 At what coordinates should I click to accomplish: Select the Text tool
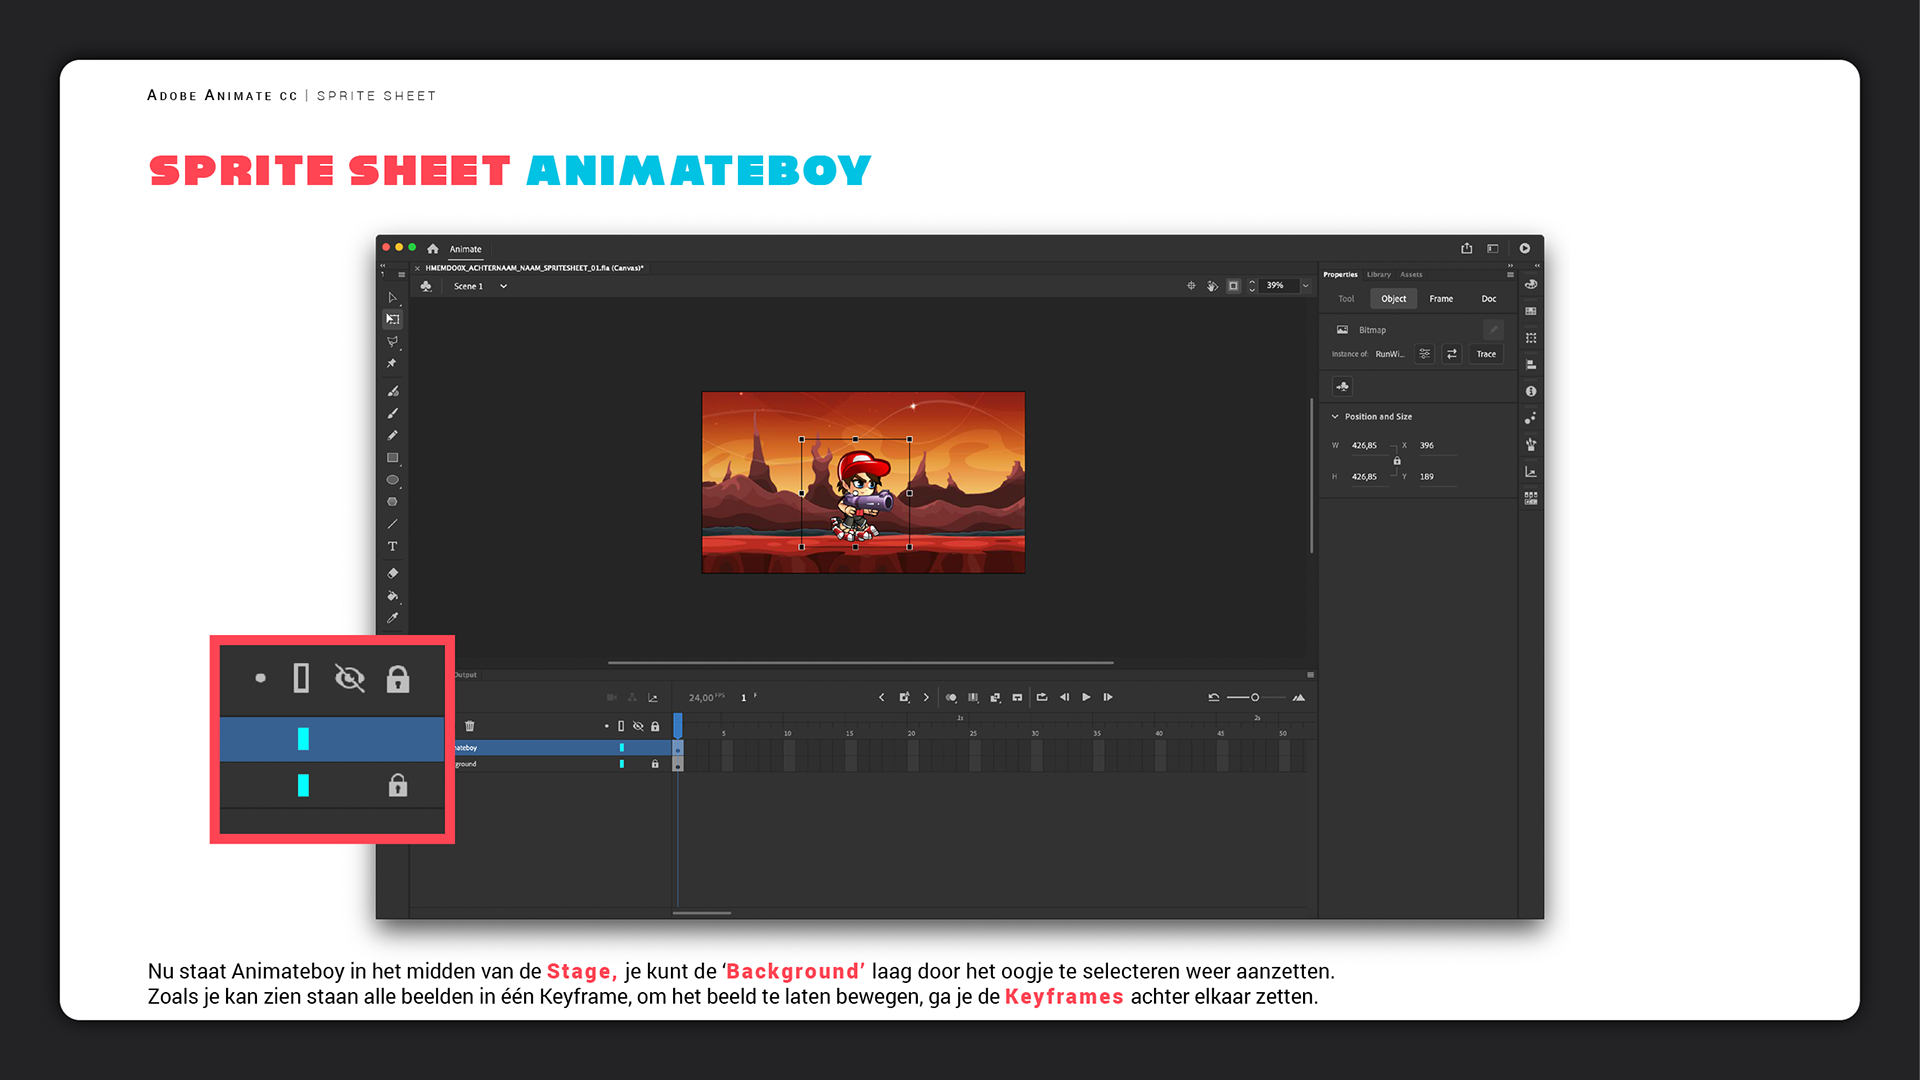(393, 547)
